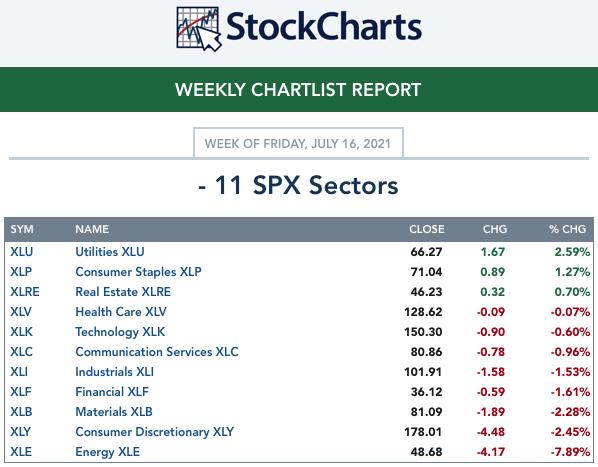Open Real Estate XLRE chart
The width and height of the screenshot is (598, 467).
pos(123,292)
